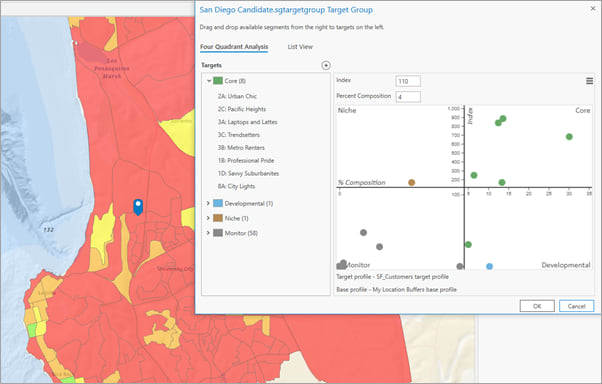The height and width of the screenshot is (384, 602).
Task: Collapse the Core (8) target group
Action: 209,81
